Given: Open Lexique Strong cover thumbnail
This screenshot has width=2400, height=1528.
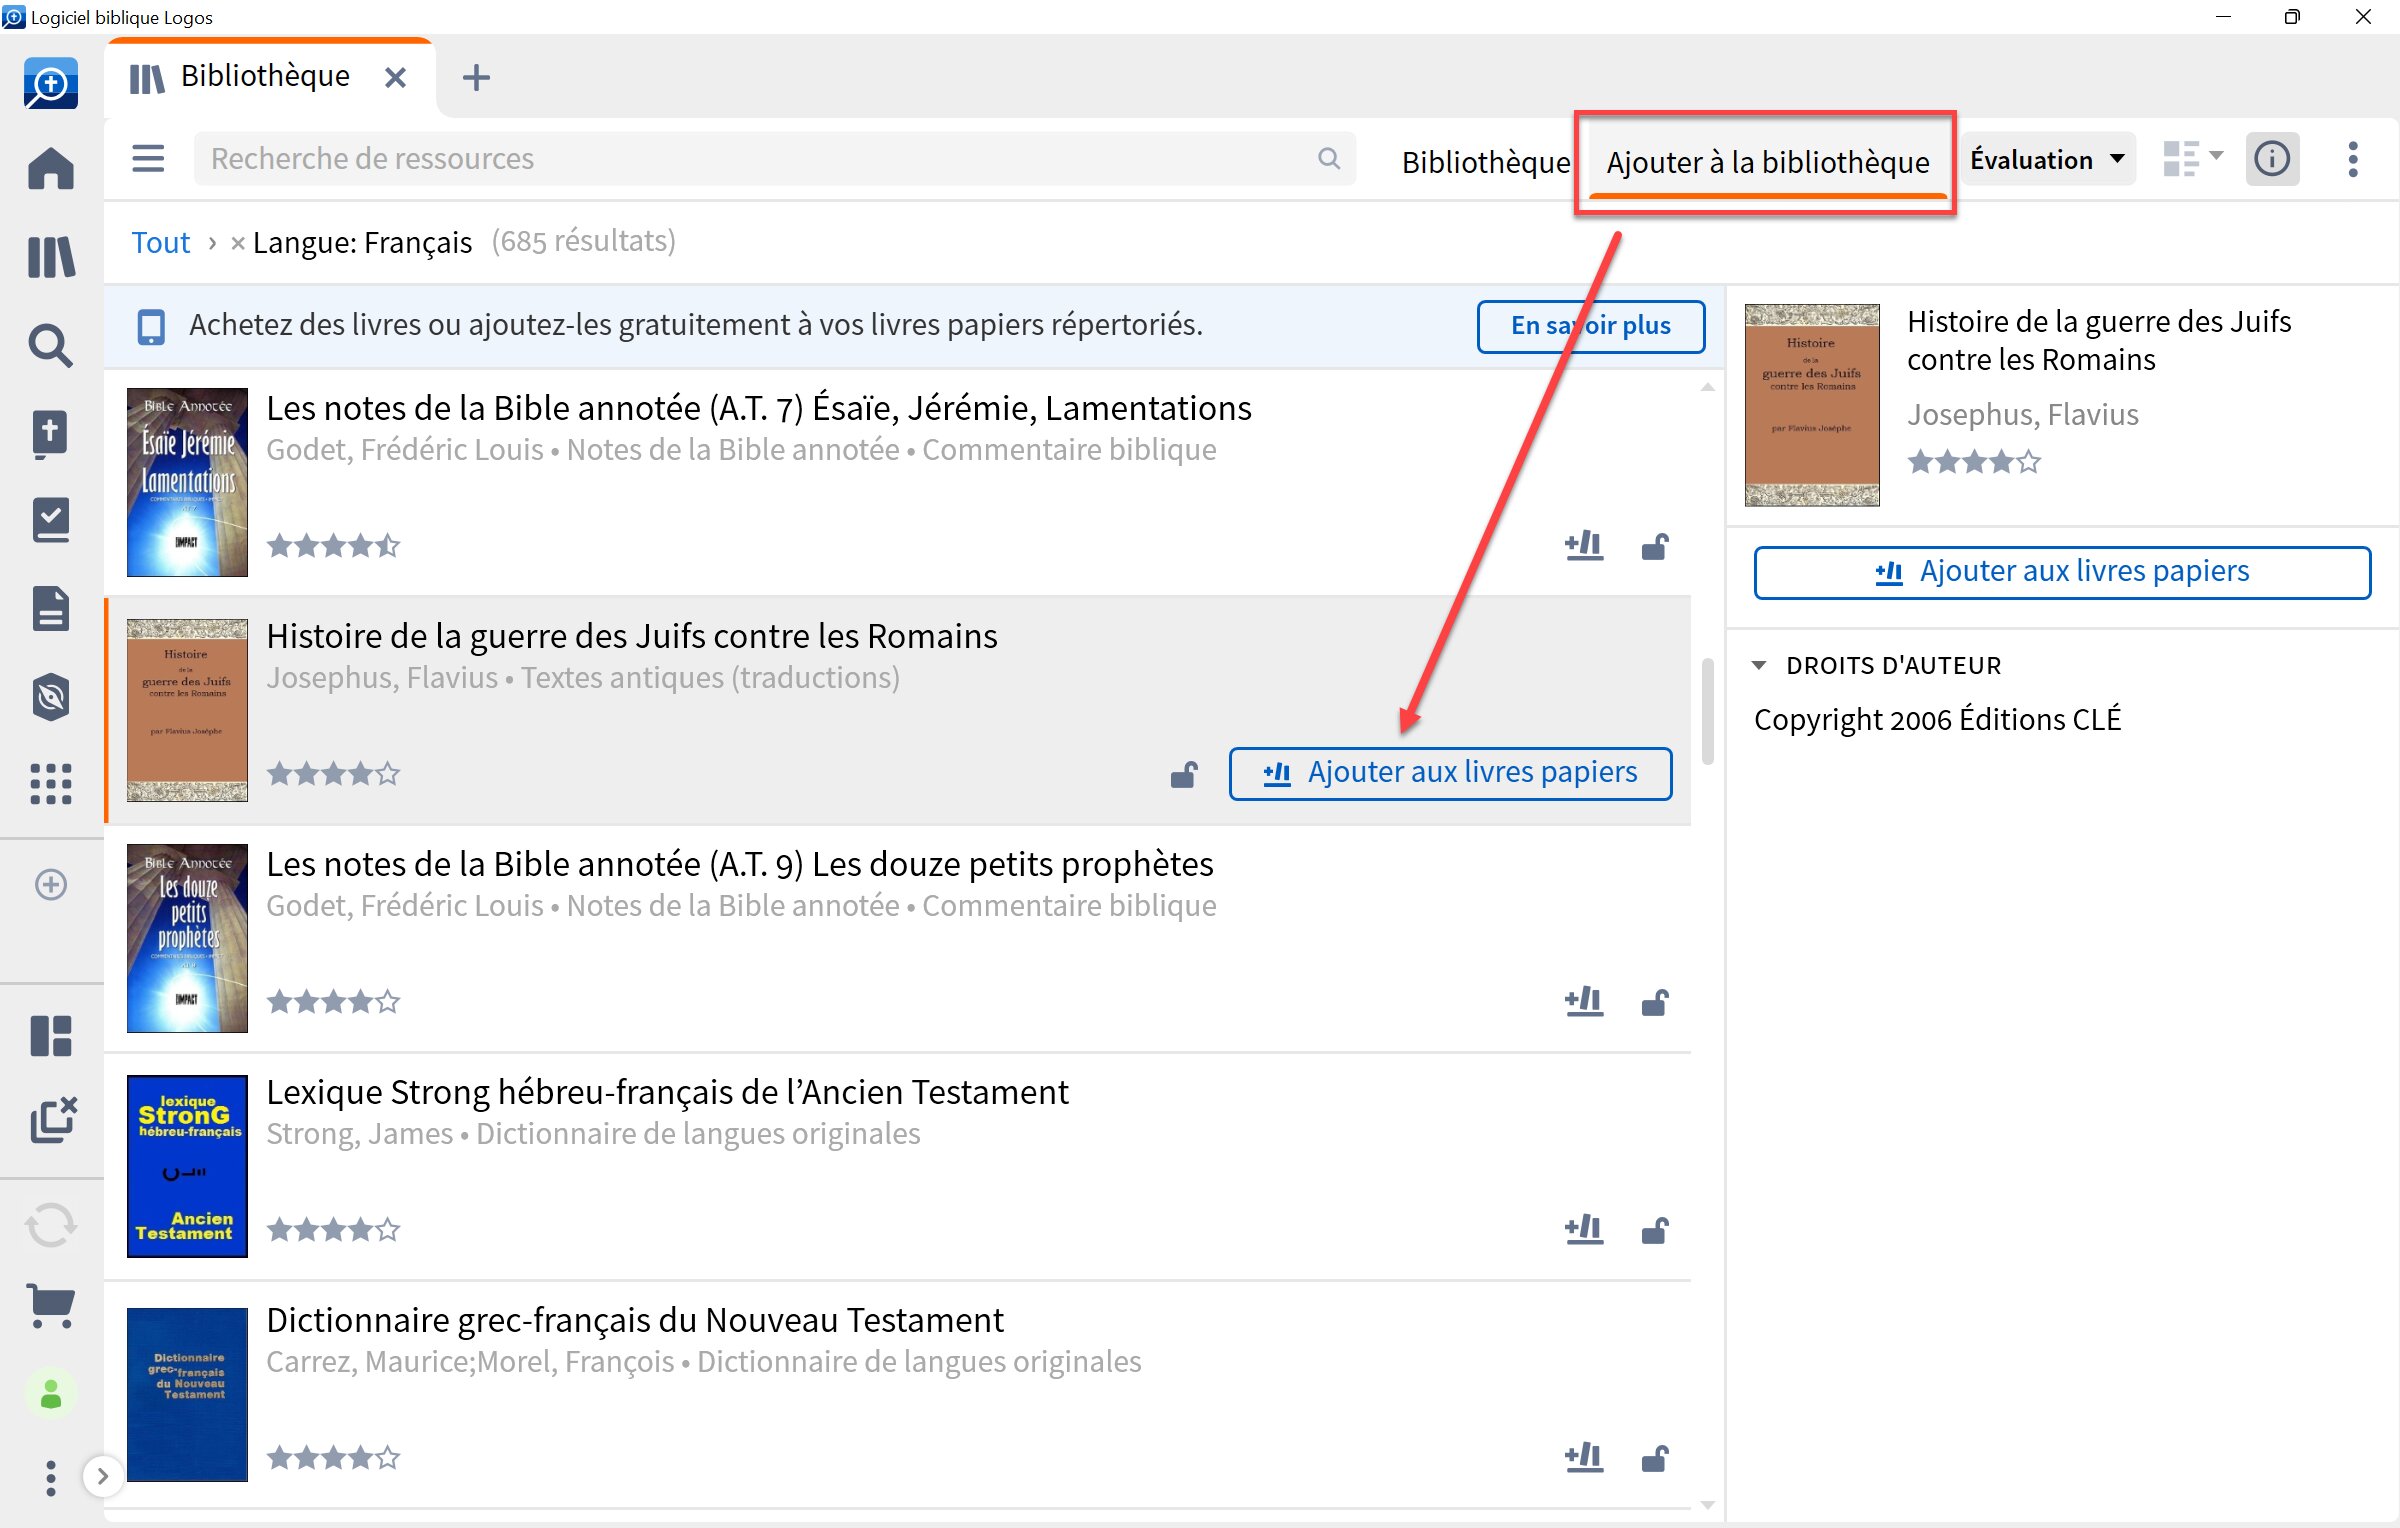Looking at the screenshot, I should point(187,1166).
